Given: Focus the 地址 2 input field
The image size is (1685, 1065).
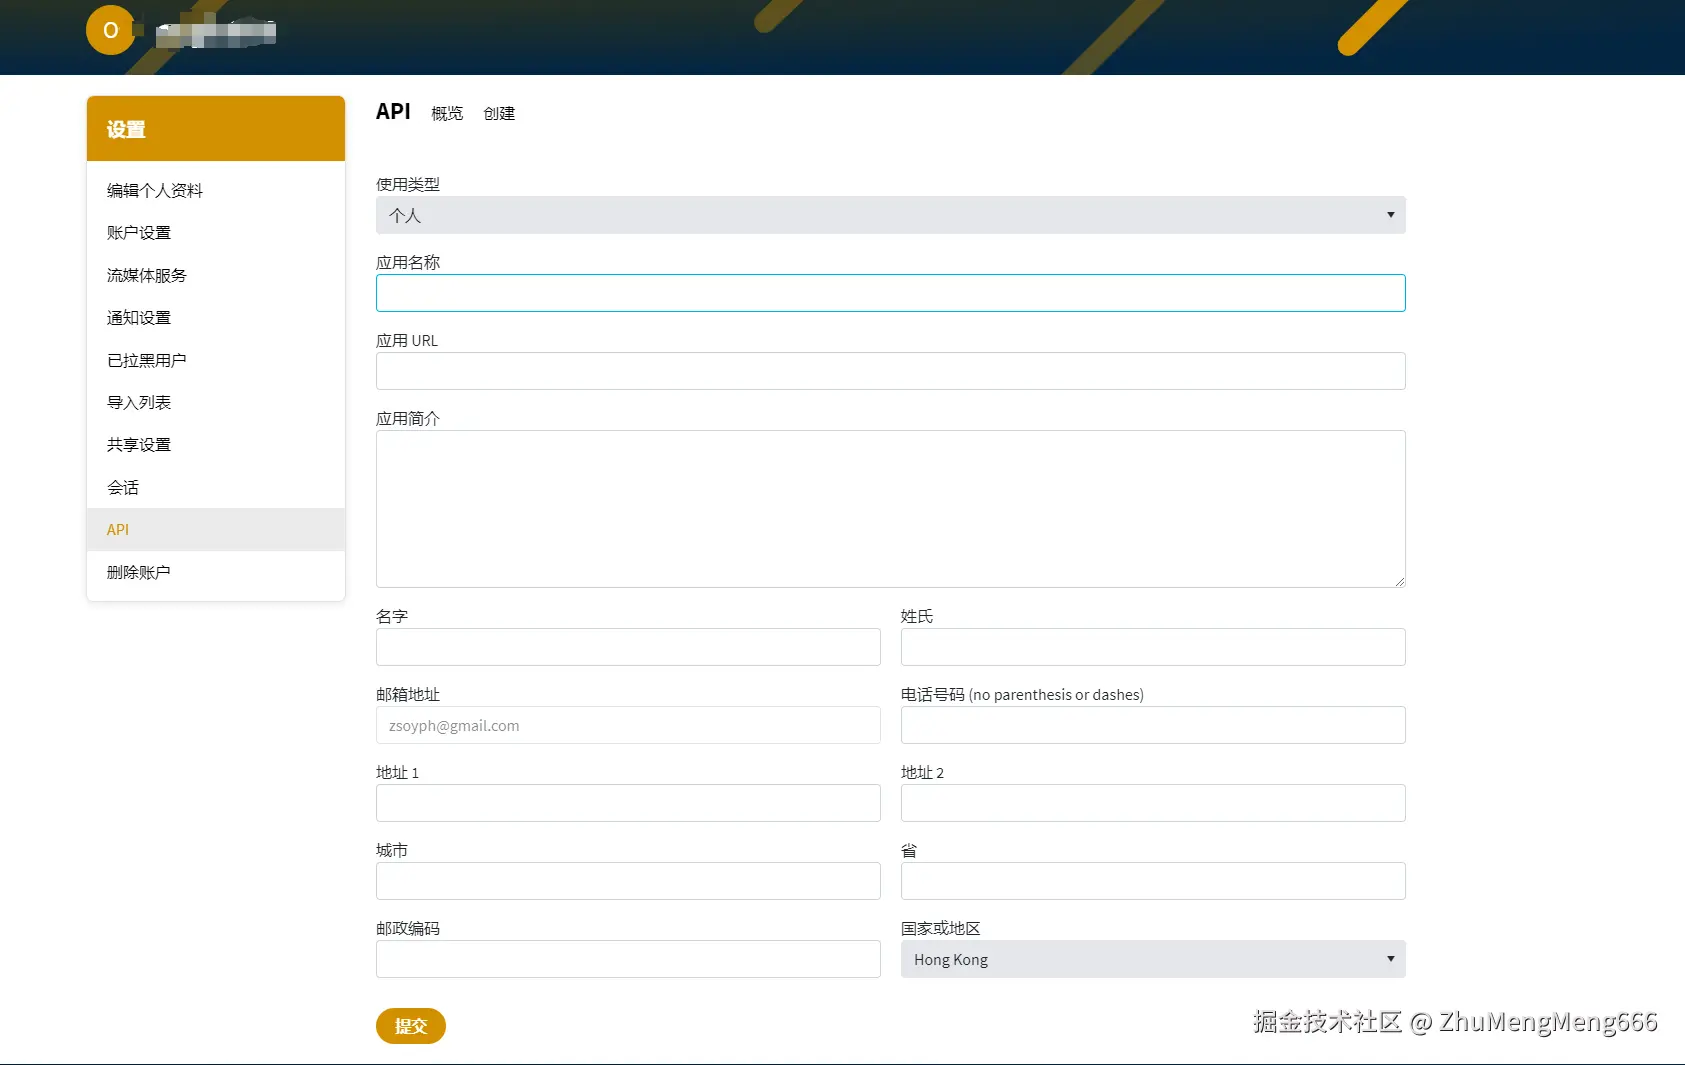Looking at the screenshot, I should [1152, 803].
